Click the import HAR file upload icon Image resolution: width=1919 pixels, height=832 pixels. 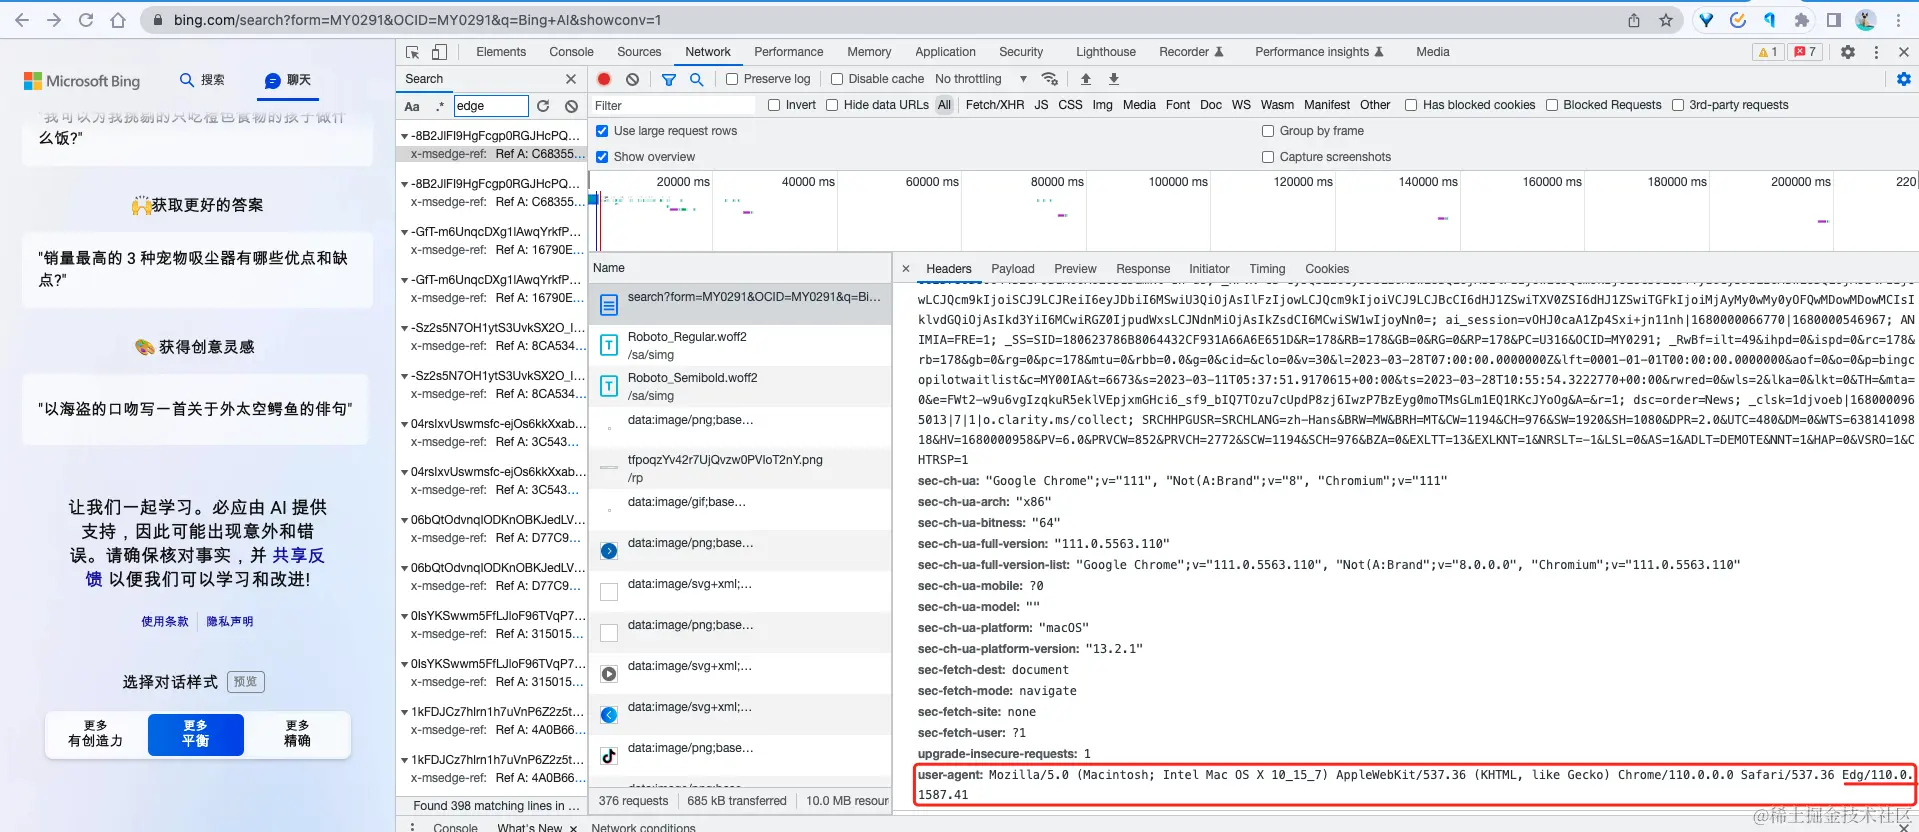click(x=1086, y=79)
